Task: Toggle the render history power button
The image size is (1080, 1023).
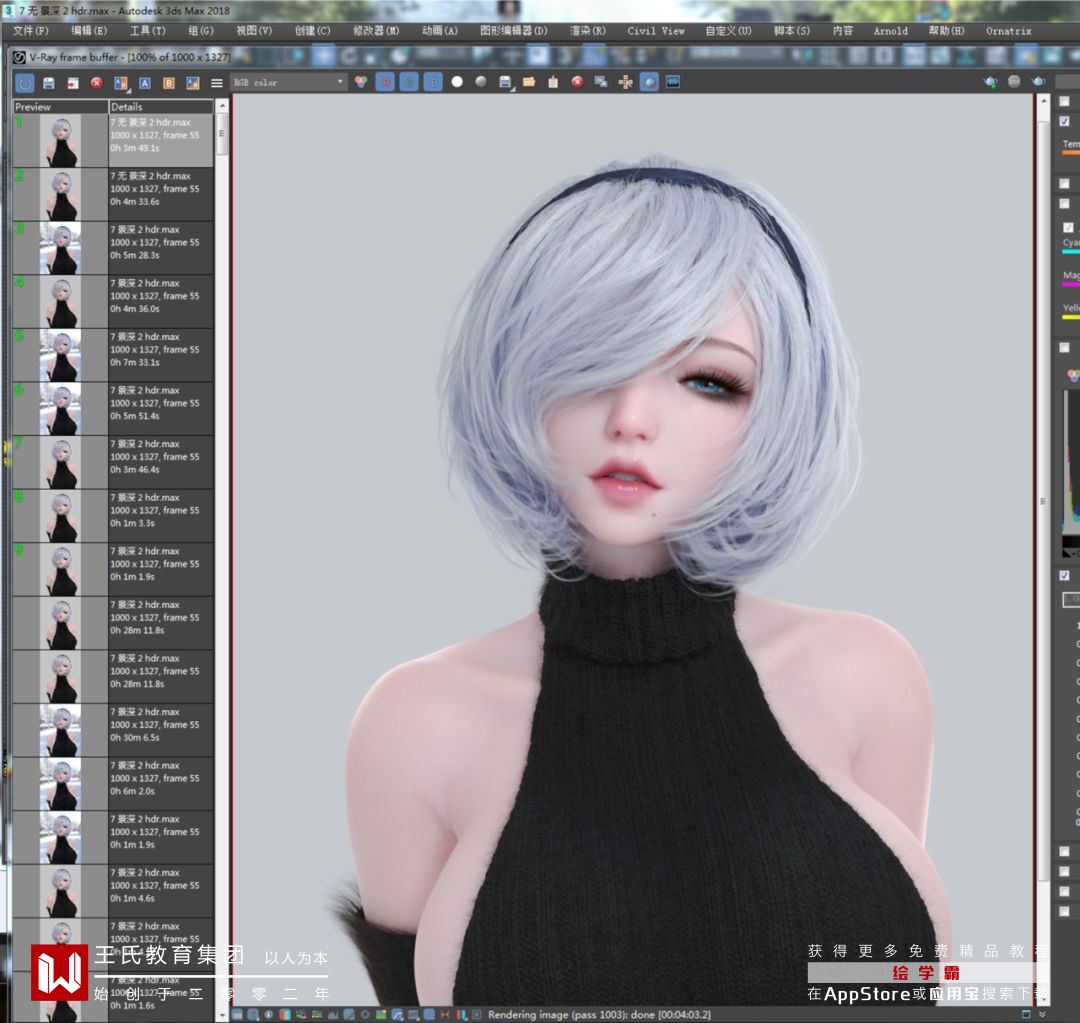Action: coord(25,83)
